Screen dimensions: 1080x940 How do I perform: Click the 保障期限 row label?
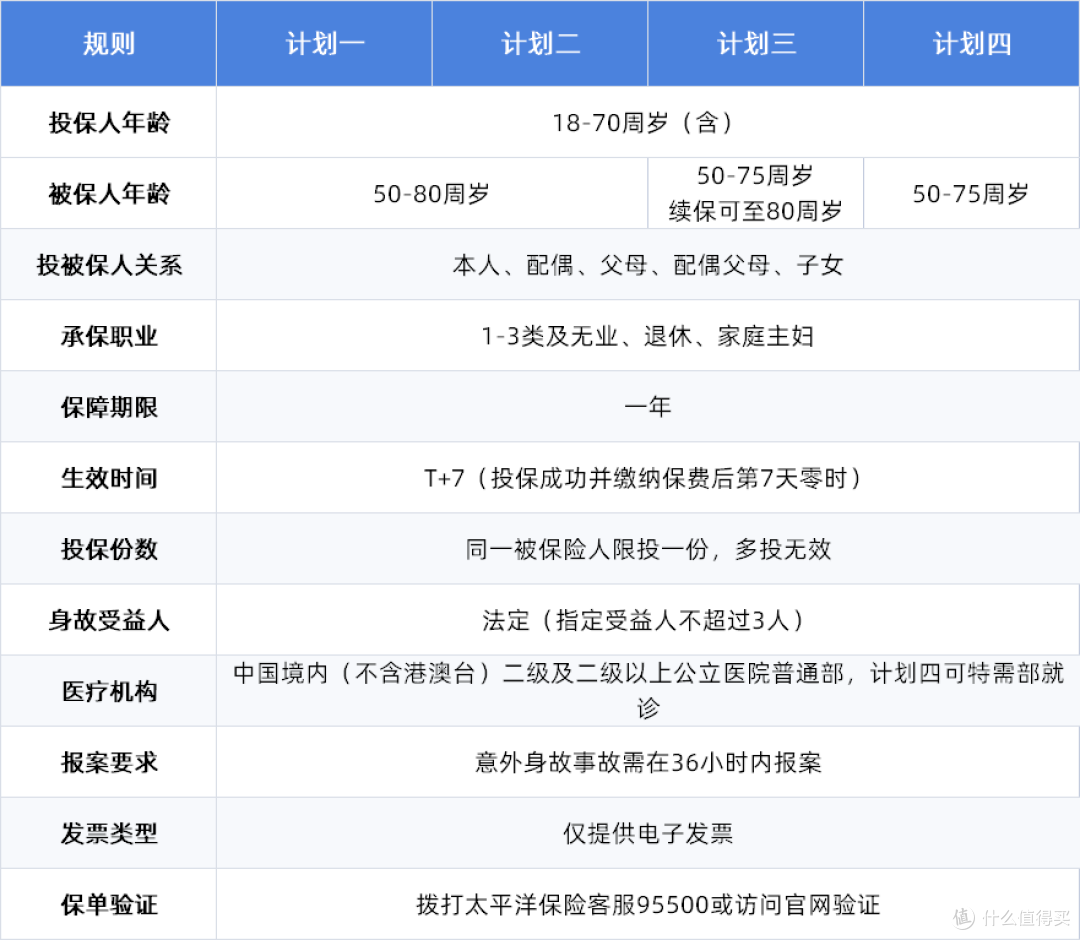coord(109,408)
